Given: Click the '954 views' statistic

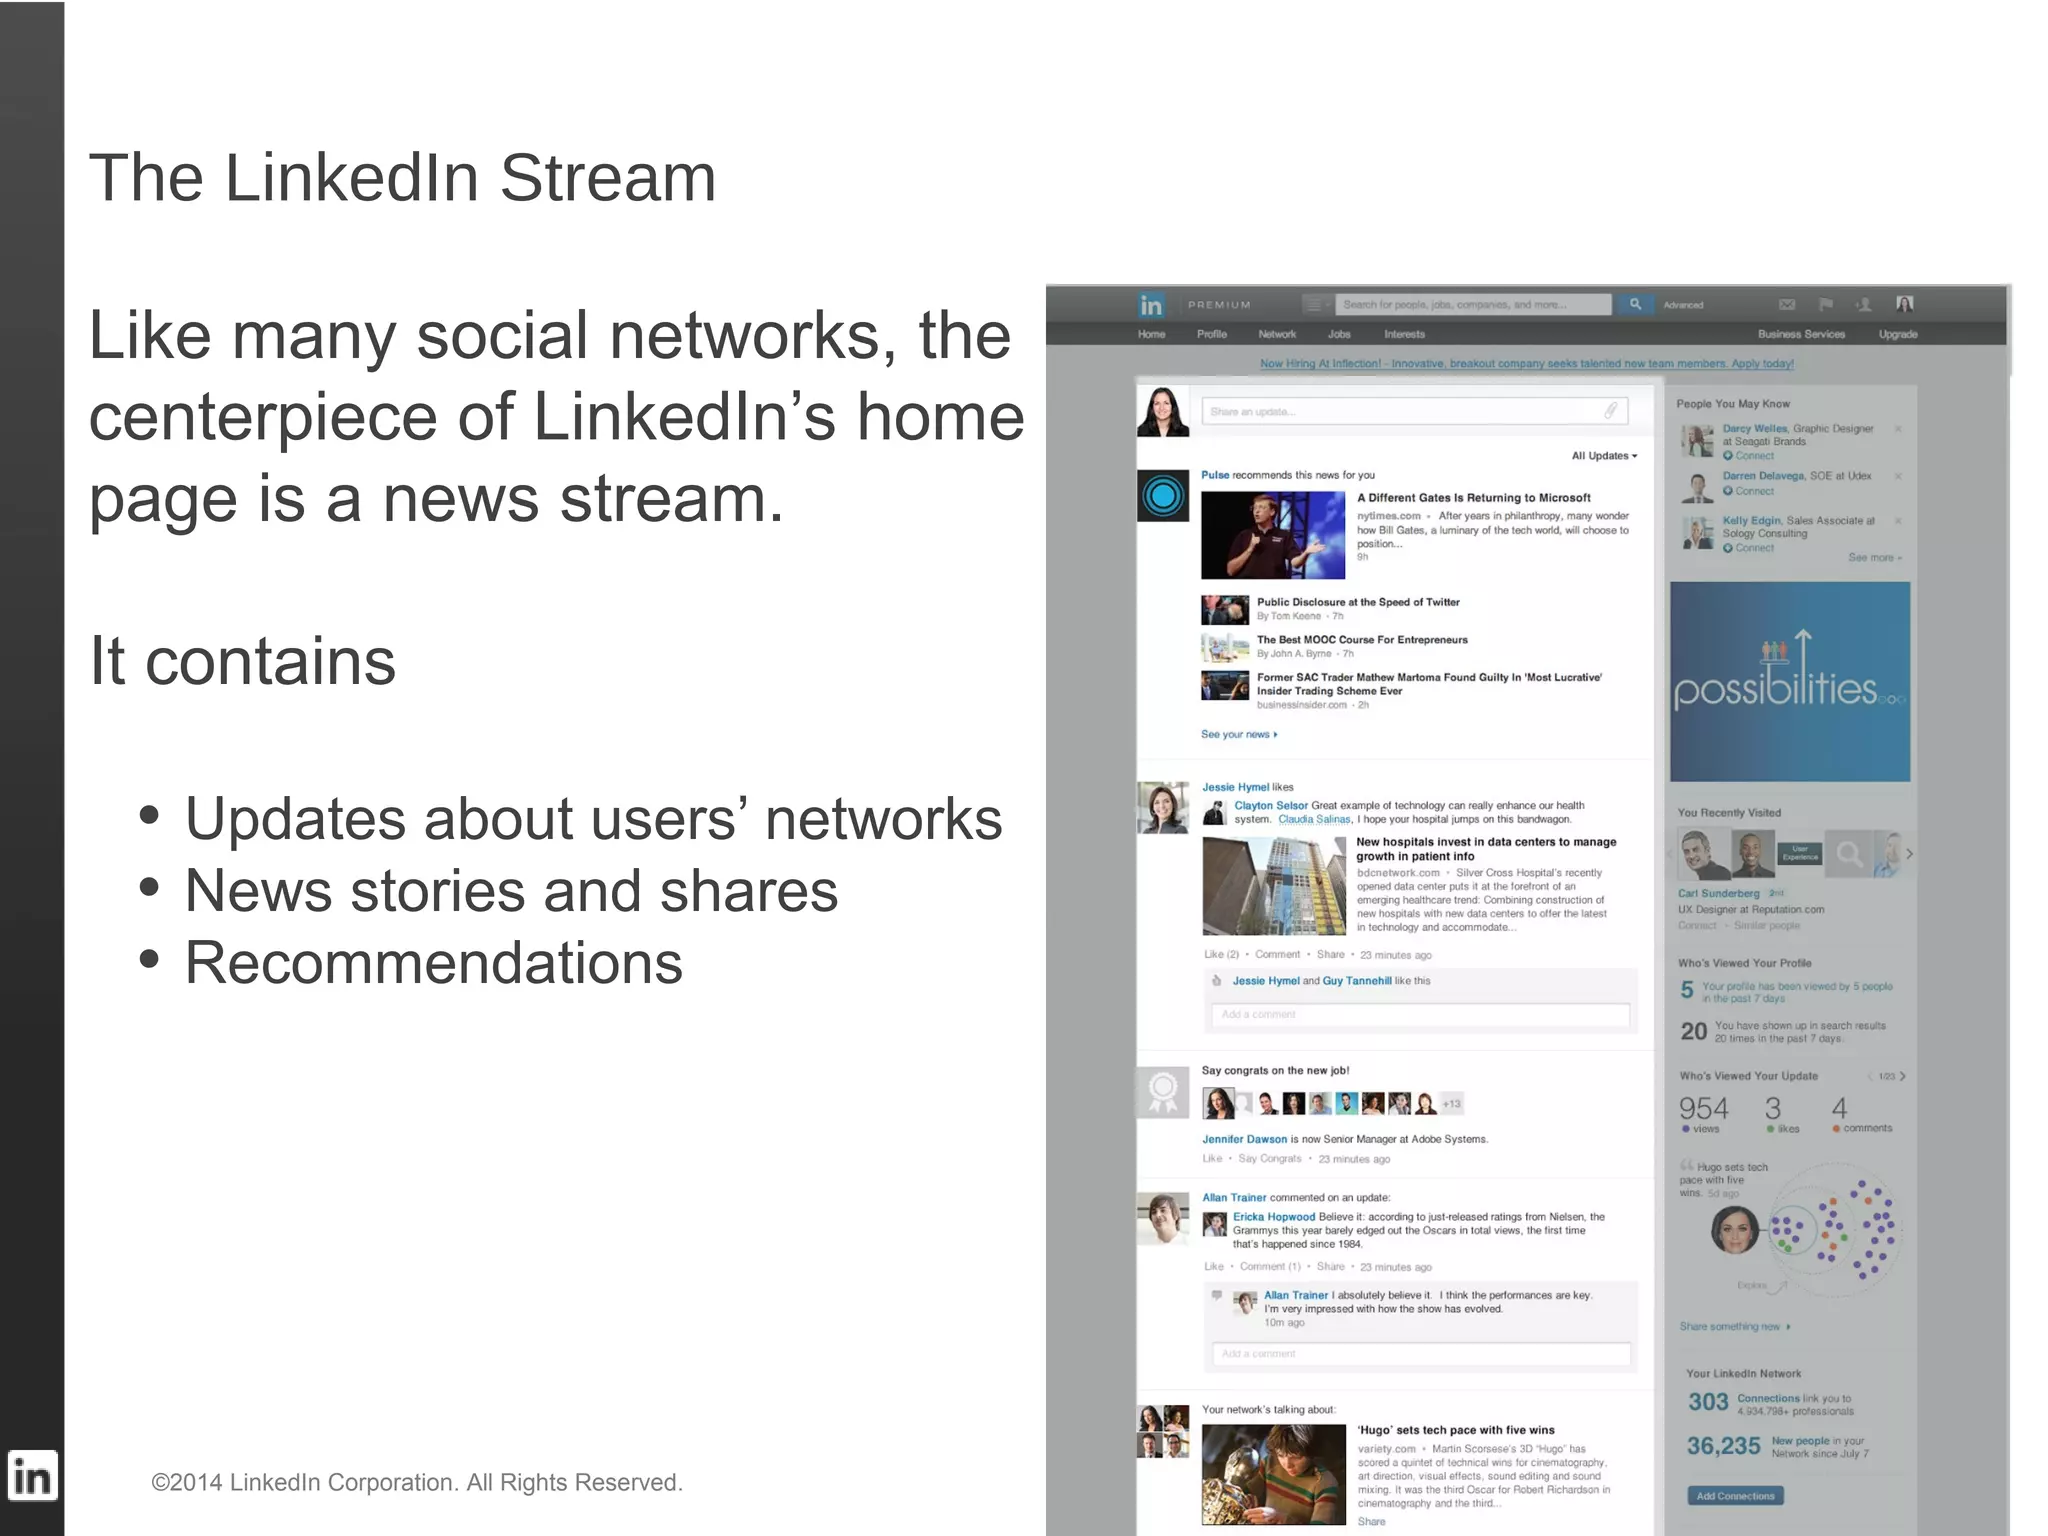Looking at the screenshot, I should pos(1703,1114).
